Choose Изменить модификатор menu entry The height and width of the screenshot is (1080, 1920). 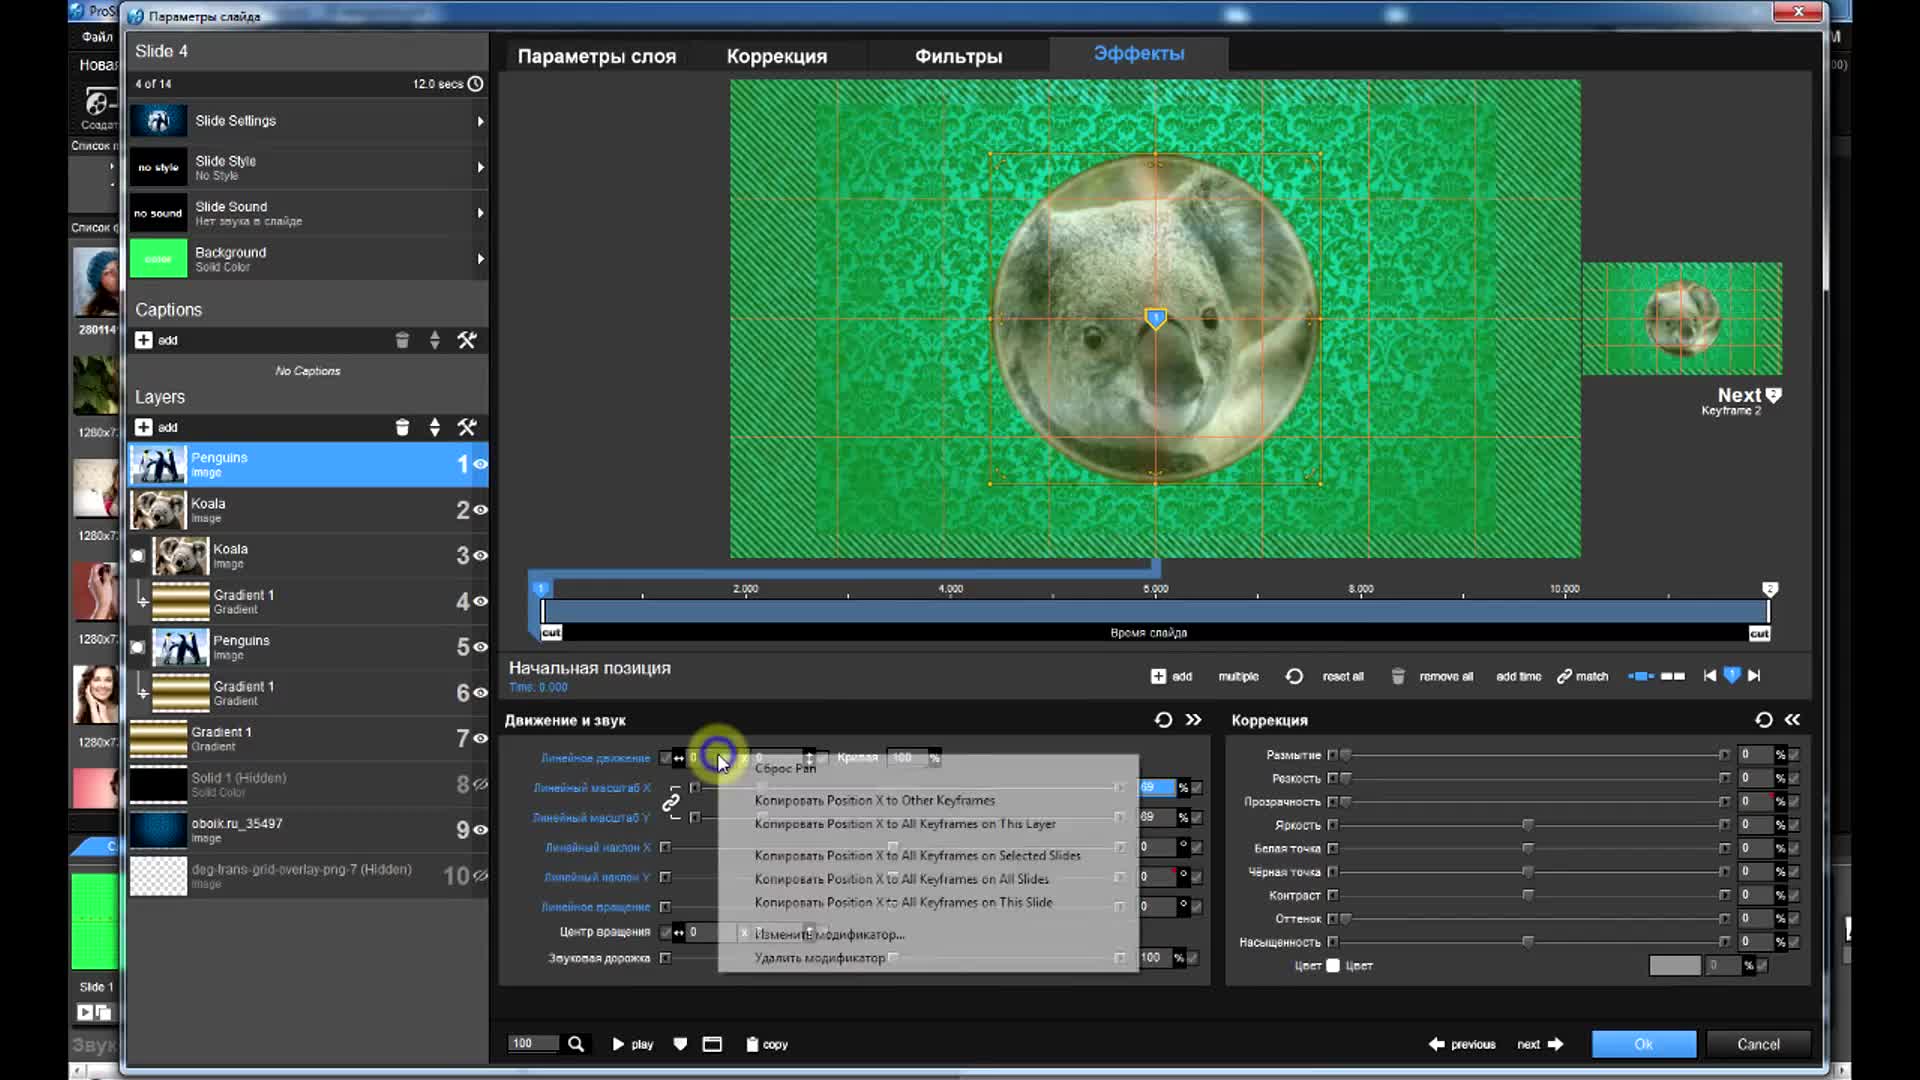click(x=830, y=934)
